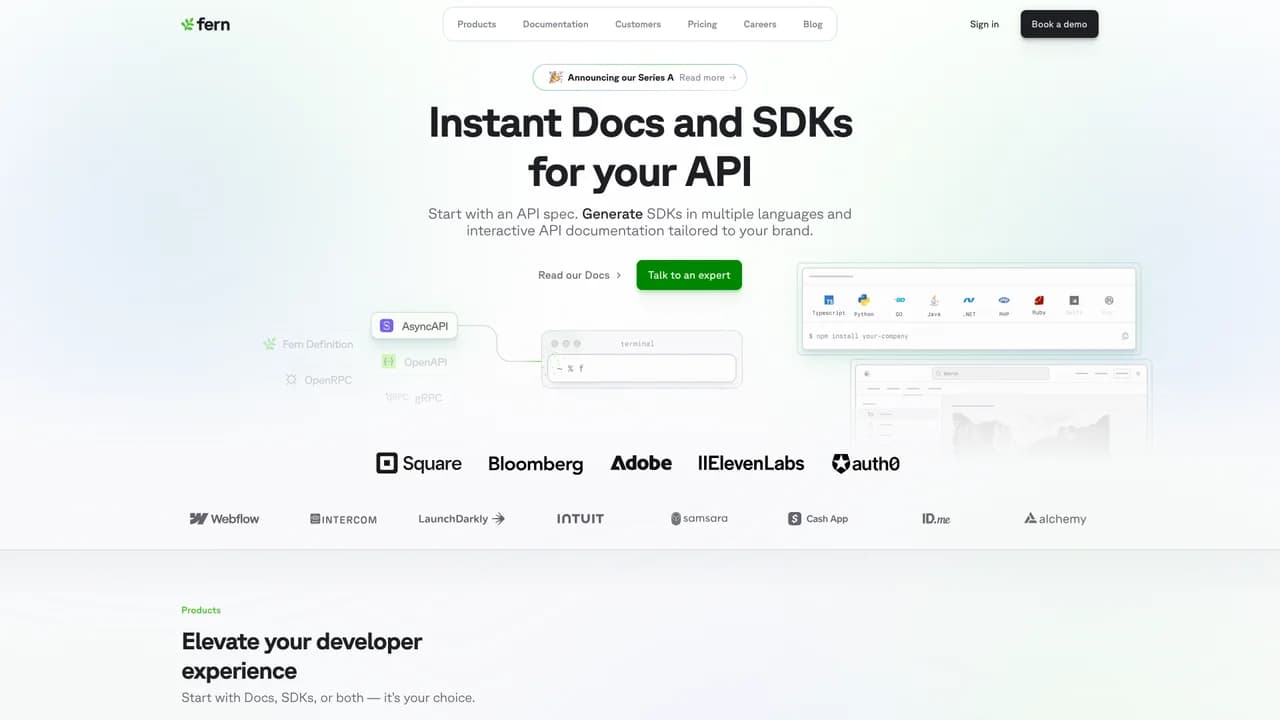This screenshot has height=720, width=1280.
Task: Select the .NET SDK icon
Action: 969,300
